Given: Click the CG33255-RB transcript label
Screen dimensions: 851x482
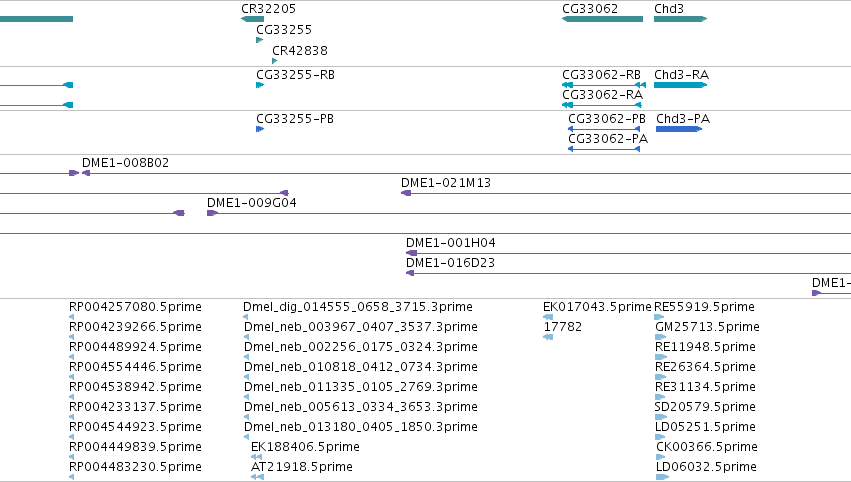Looking at the screenshot, I should [x=295, y=75].
